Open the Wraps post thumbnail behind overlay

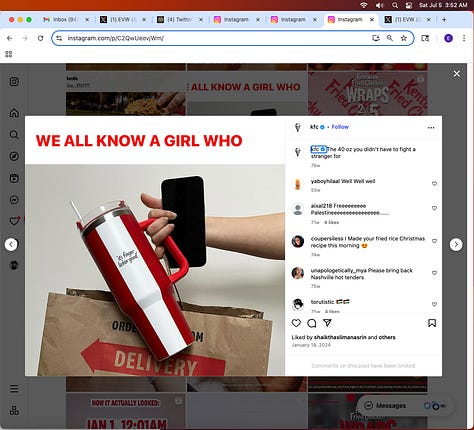(x=368, y=94)
